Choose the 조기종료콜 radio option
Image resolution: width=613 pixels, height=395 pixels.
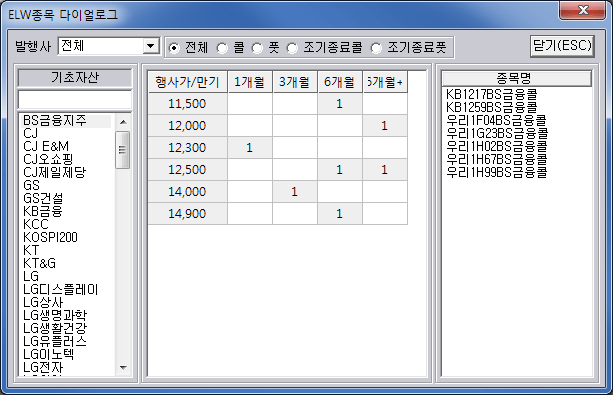[x=292, y=48]
